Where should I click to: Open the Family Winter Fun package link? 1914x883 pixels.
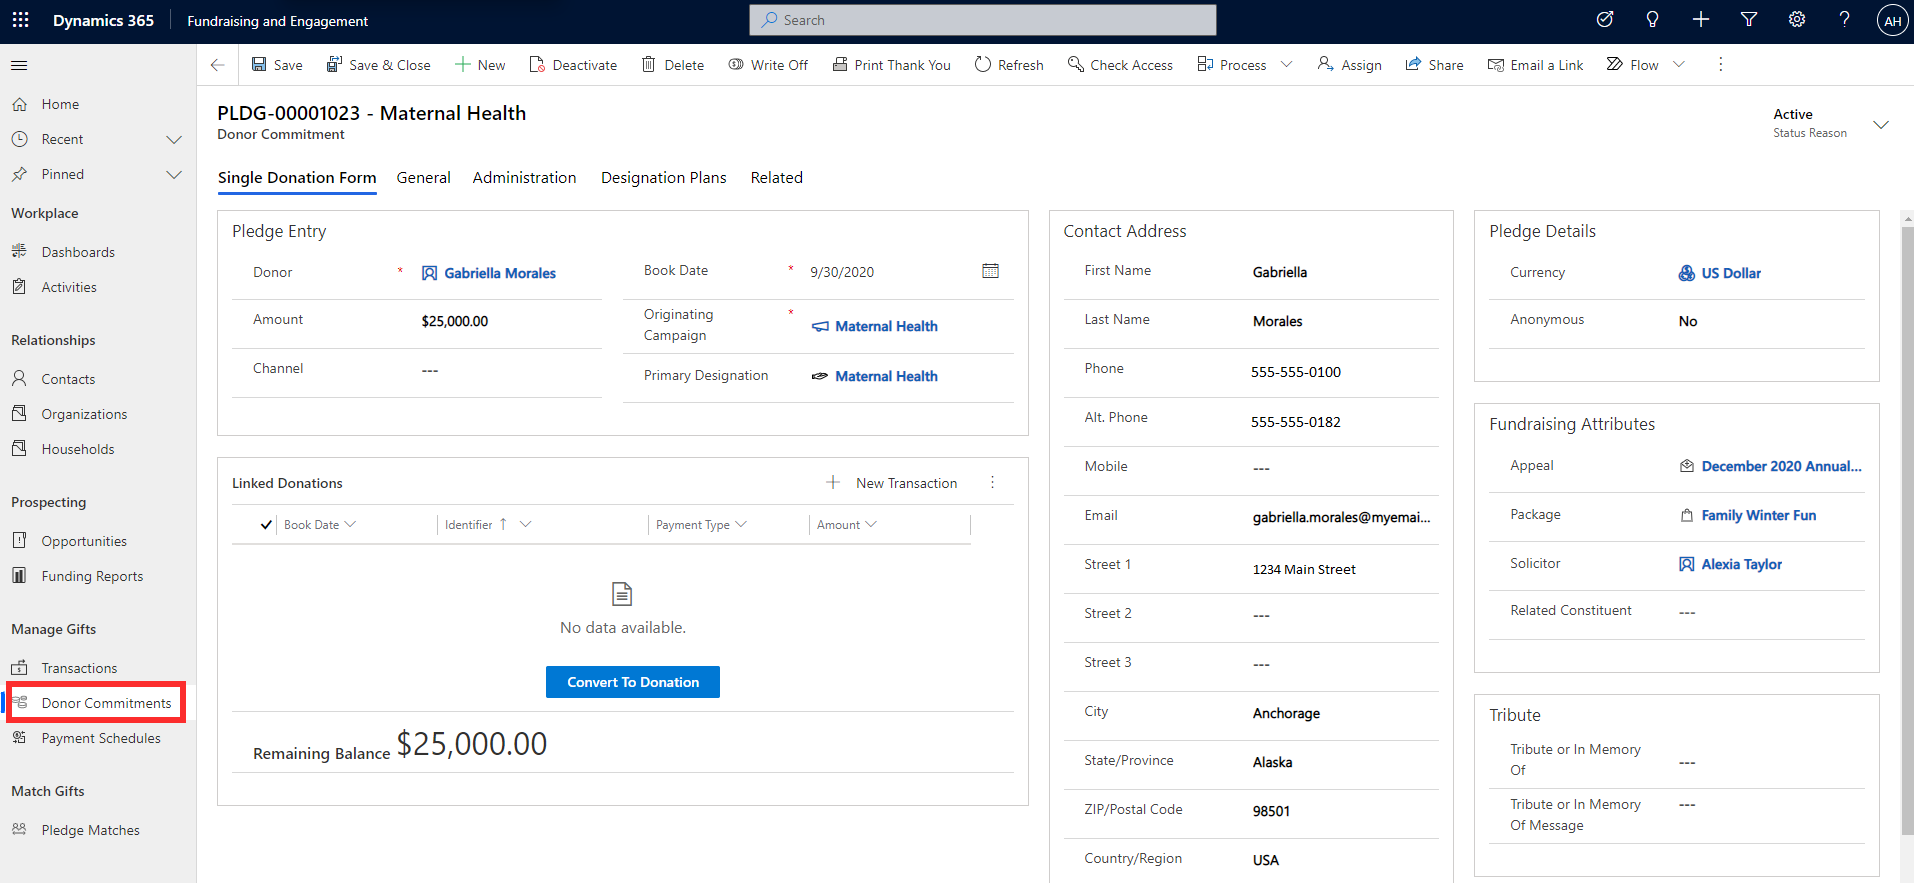(1758, 515)
